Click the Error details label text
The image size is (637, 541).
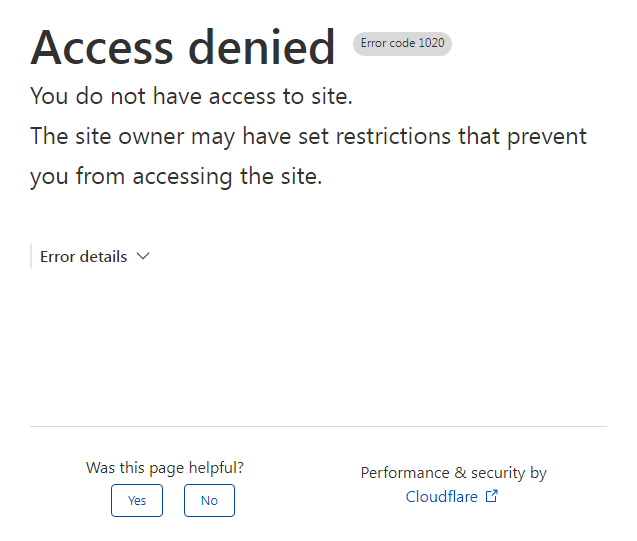(84, 257)
